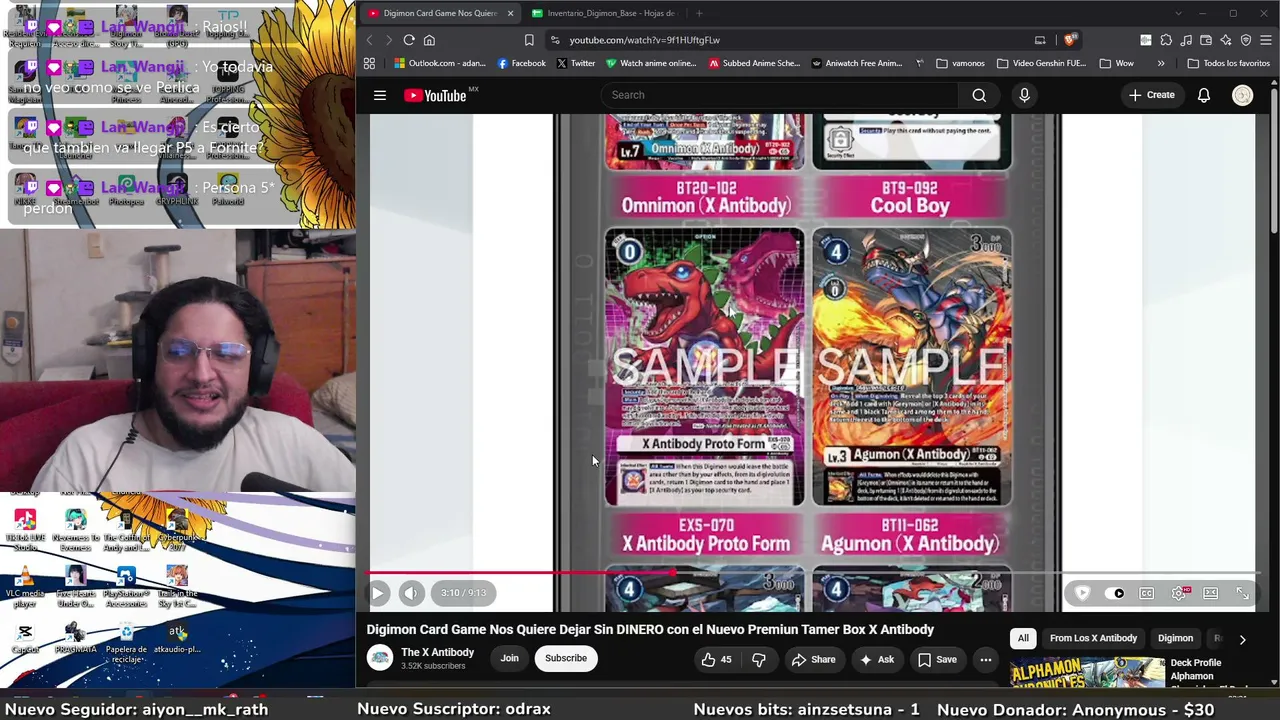Open a new browser tab plus button

pos(698,13)
